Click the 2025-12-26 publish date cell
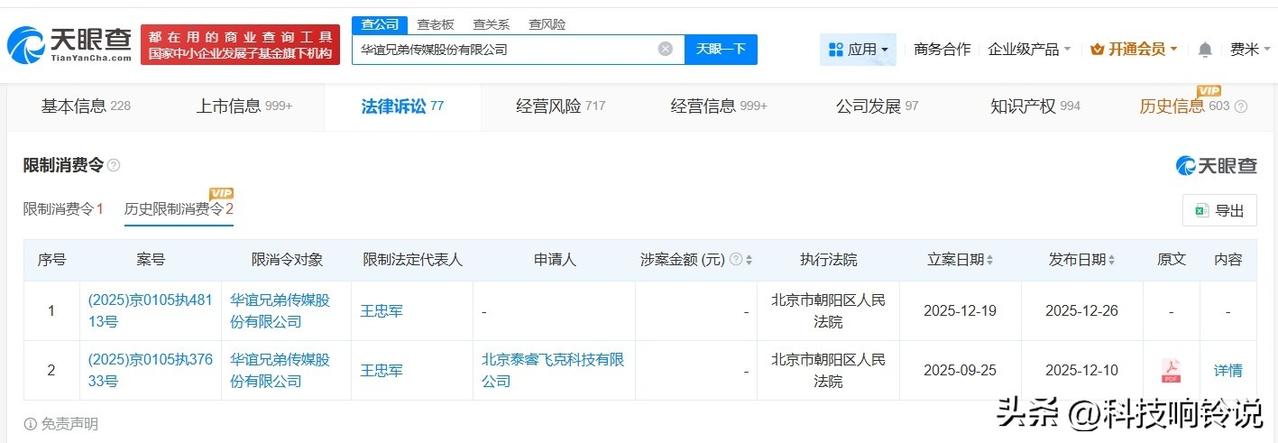Image resolution: width=1278 pixels, height=443 pixels. 1081,311
